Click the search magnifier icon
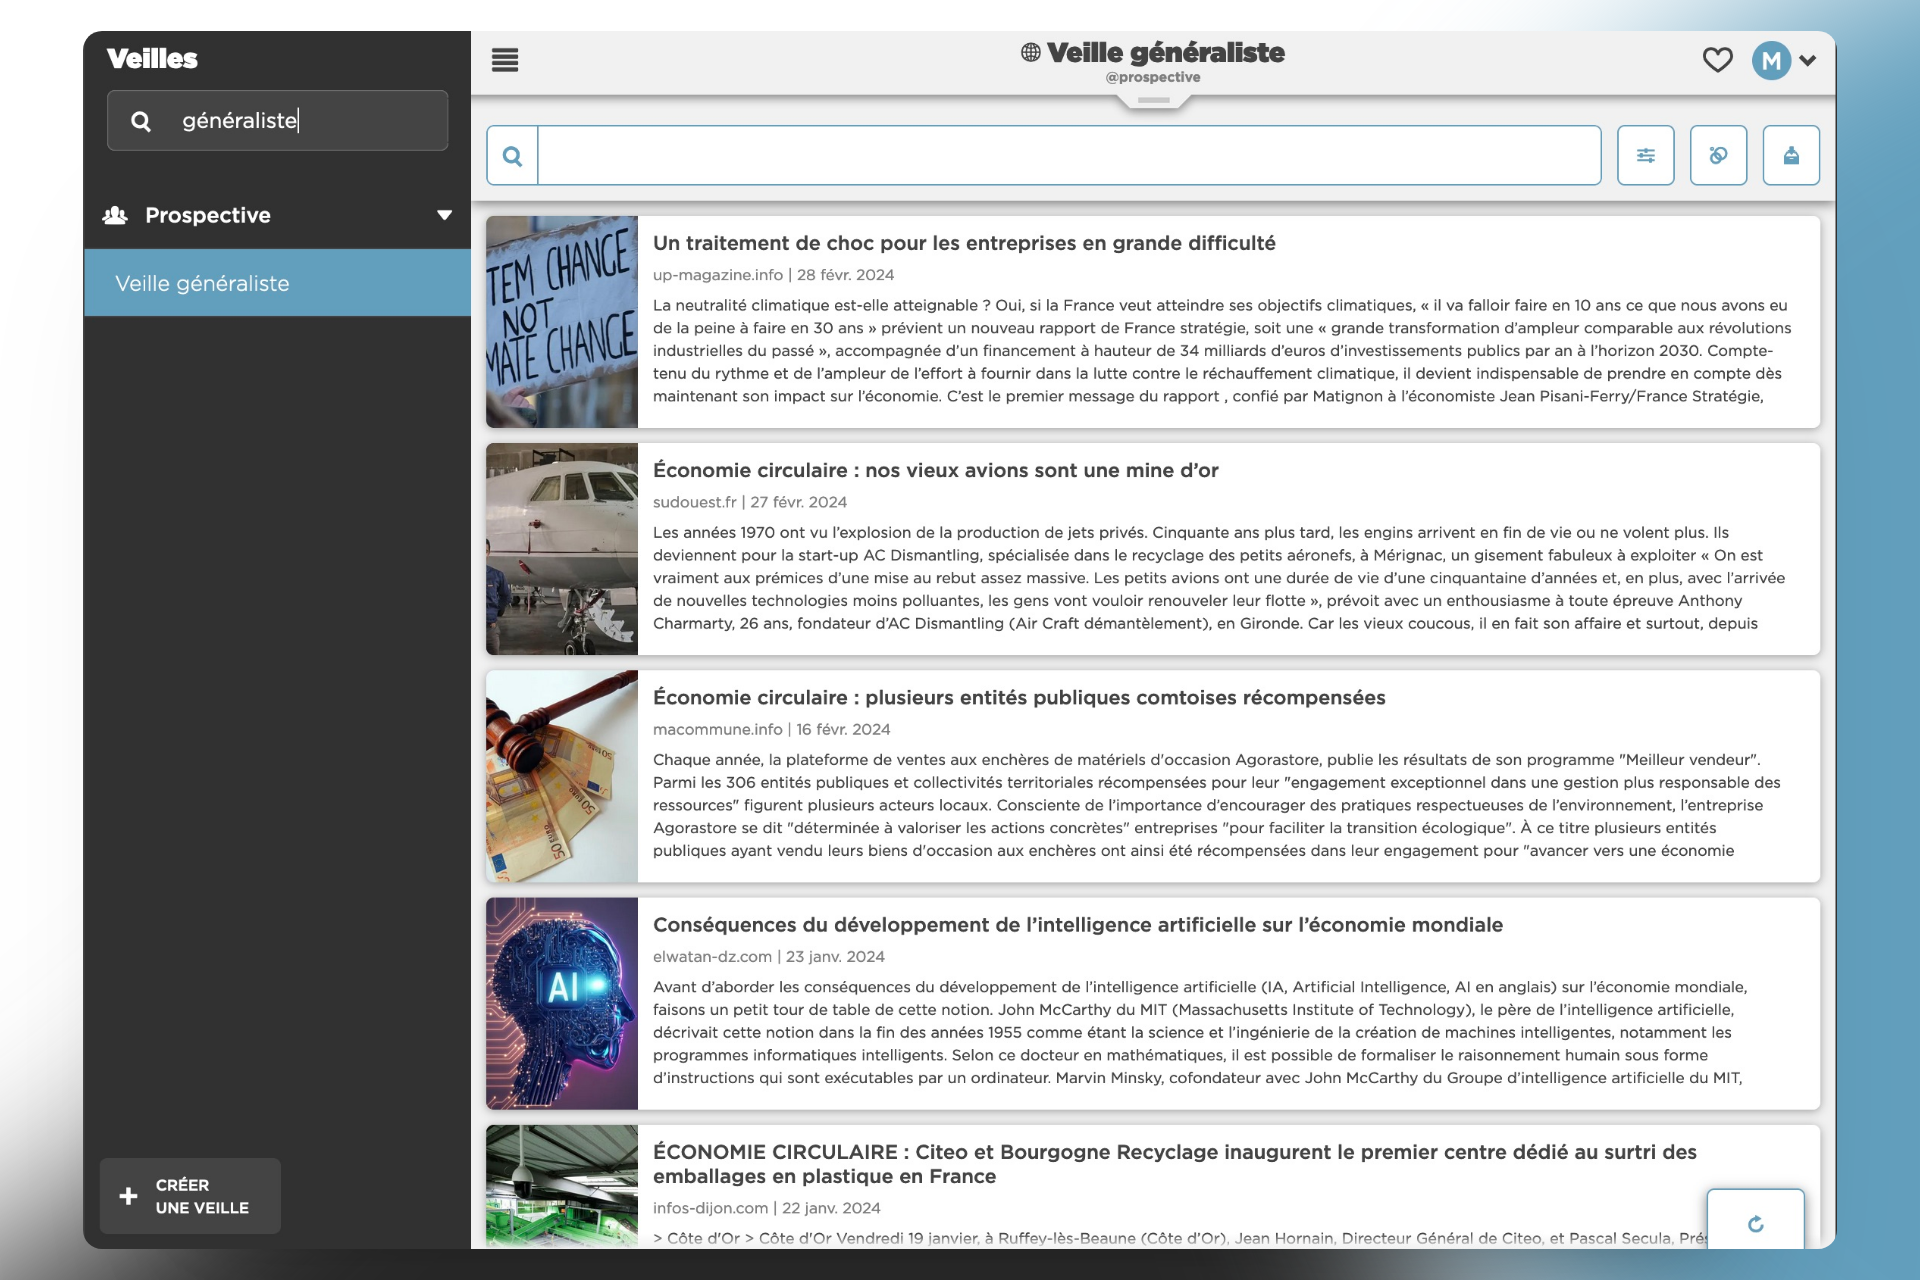1920x1280 pixels. pos(513,154)
